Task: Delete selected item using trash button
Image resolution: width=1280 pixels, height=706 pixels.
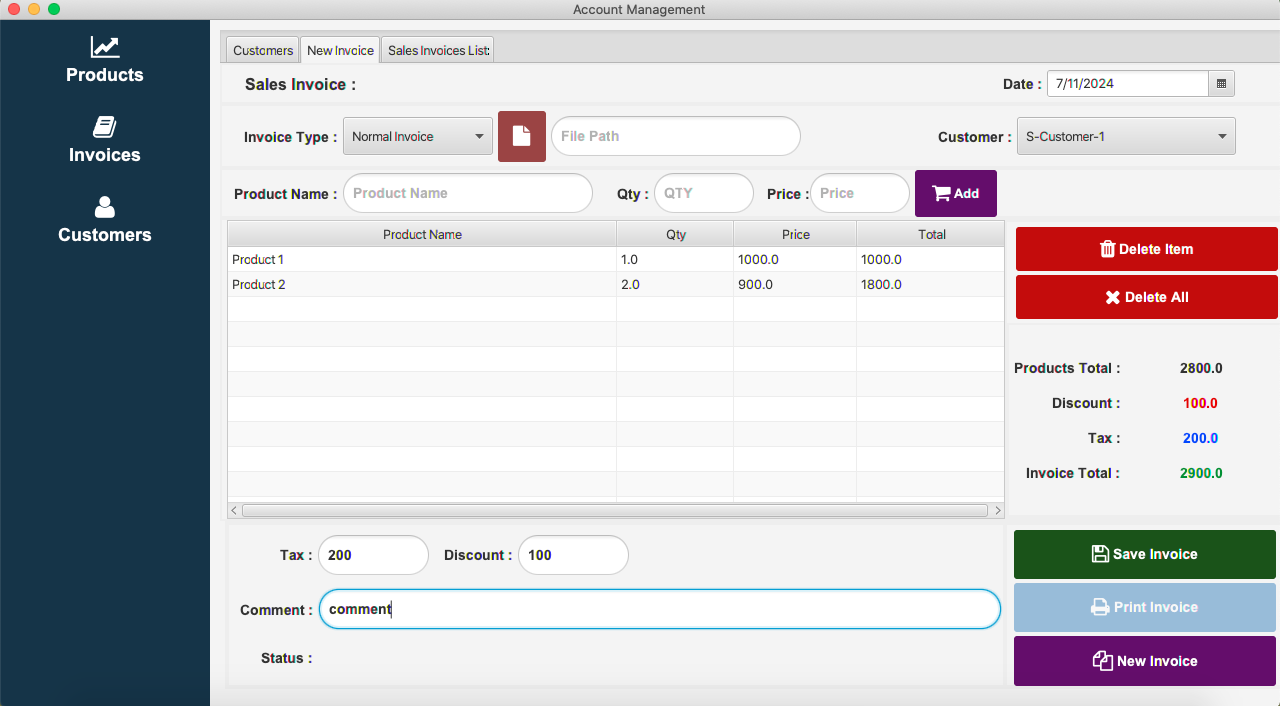Action: 1147,249
